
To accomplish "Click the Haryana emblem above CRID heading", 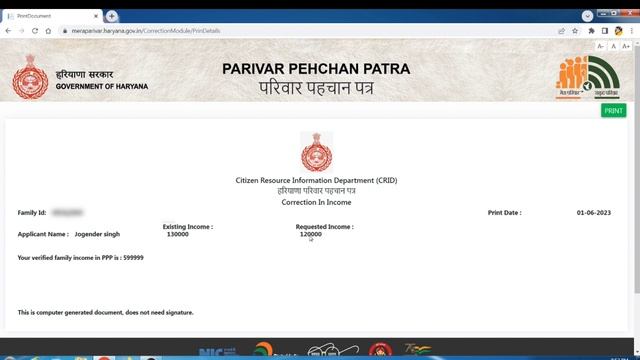I will pos(316,152).
